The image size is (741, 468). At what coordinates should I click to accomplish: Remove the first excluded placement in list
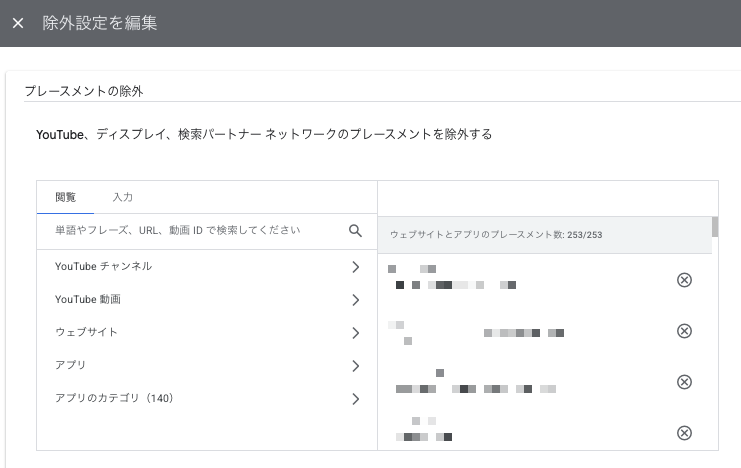684,280
